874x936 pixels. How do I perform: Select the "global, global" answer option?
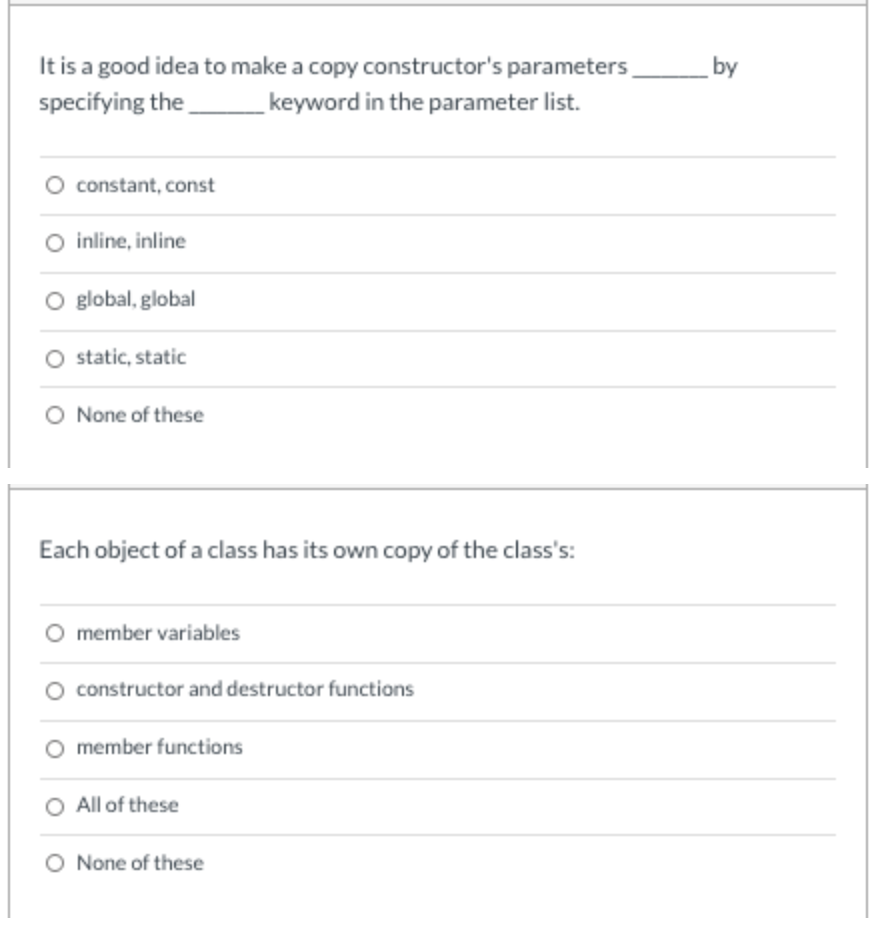53,298
